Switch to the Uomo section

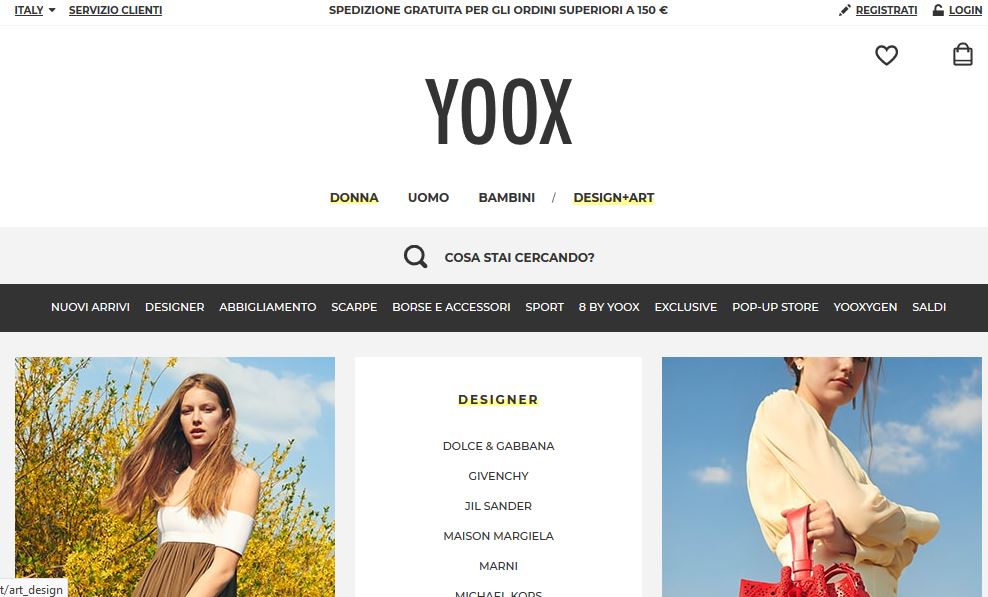[x=428, y=198]
